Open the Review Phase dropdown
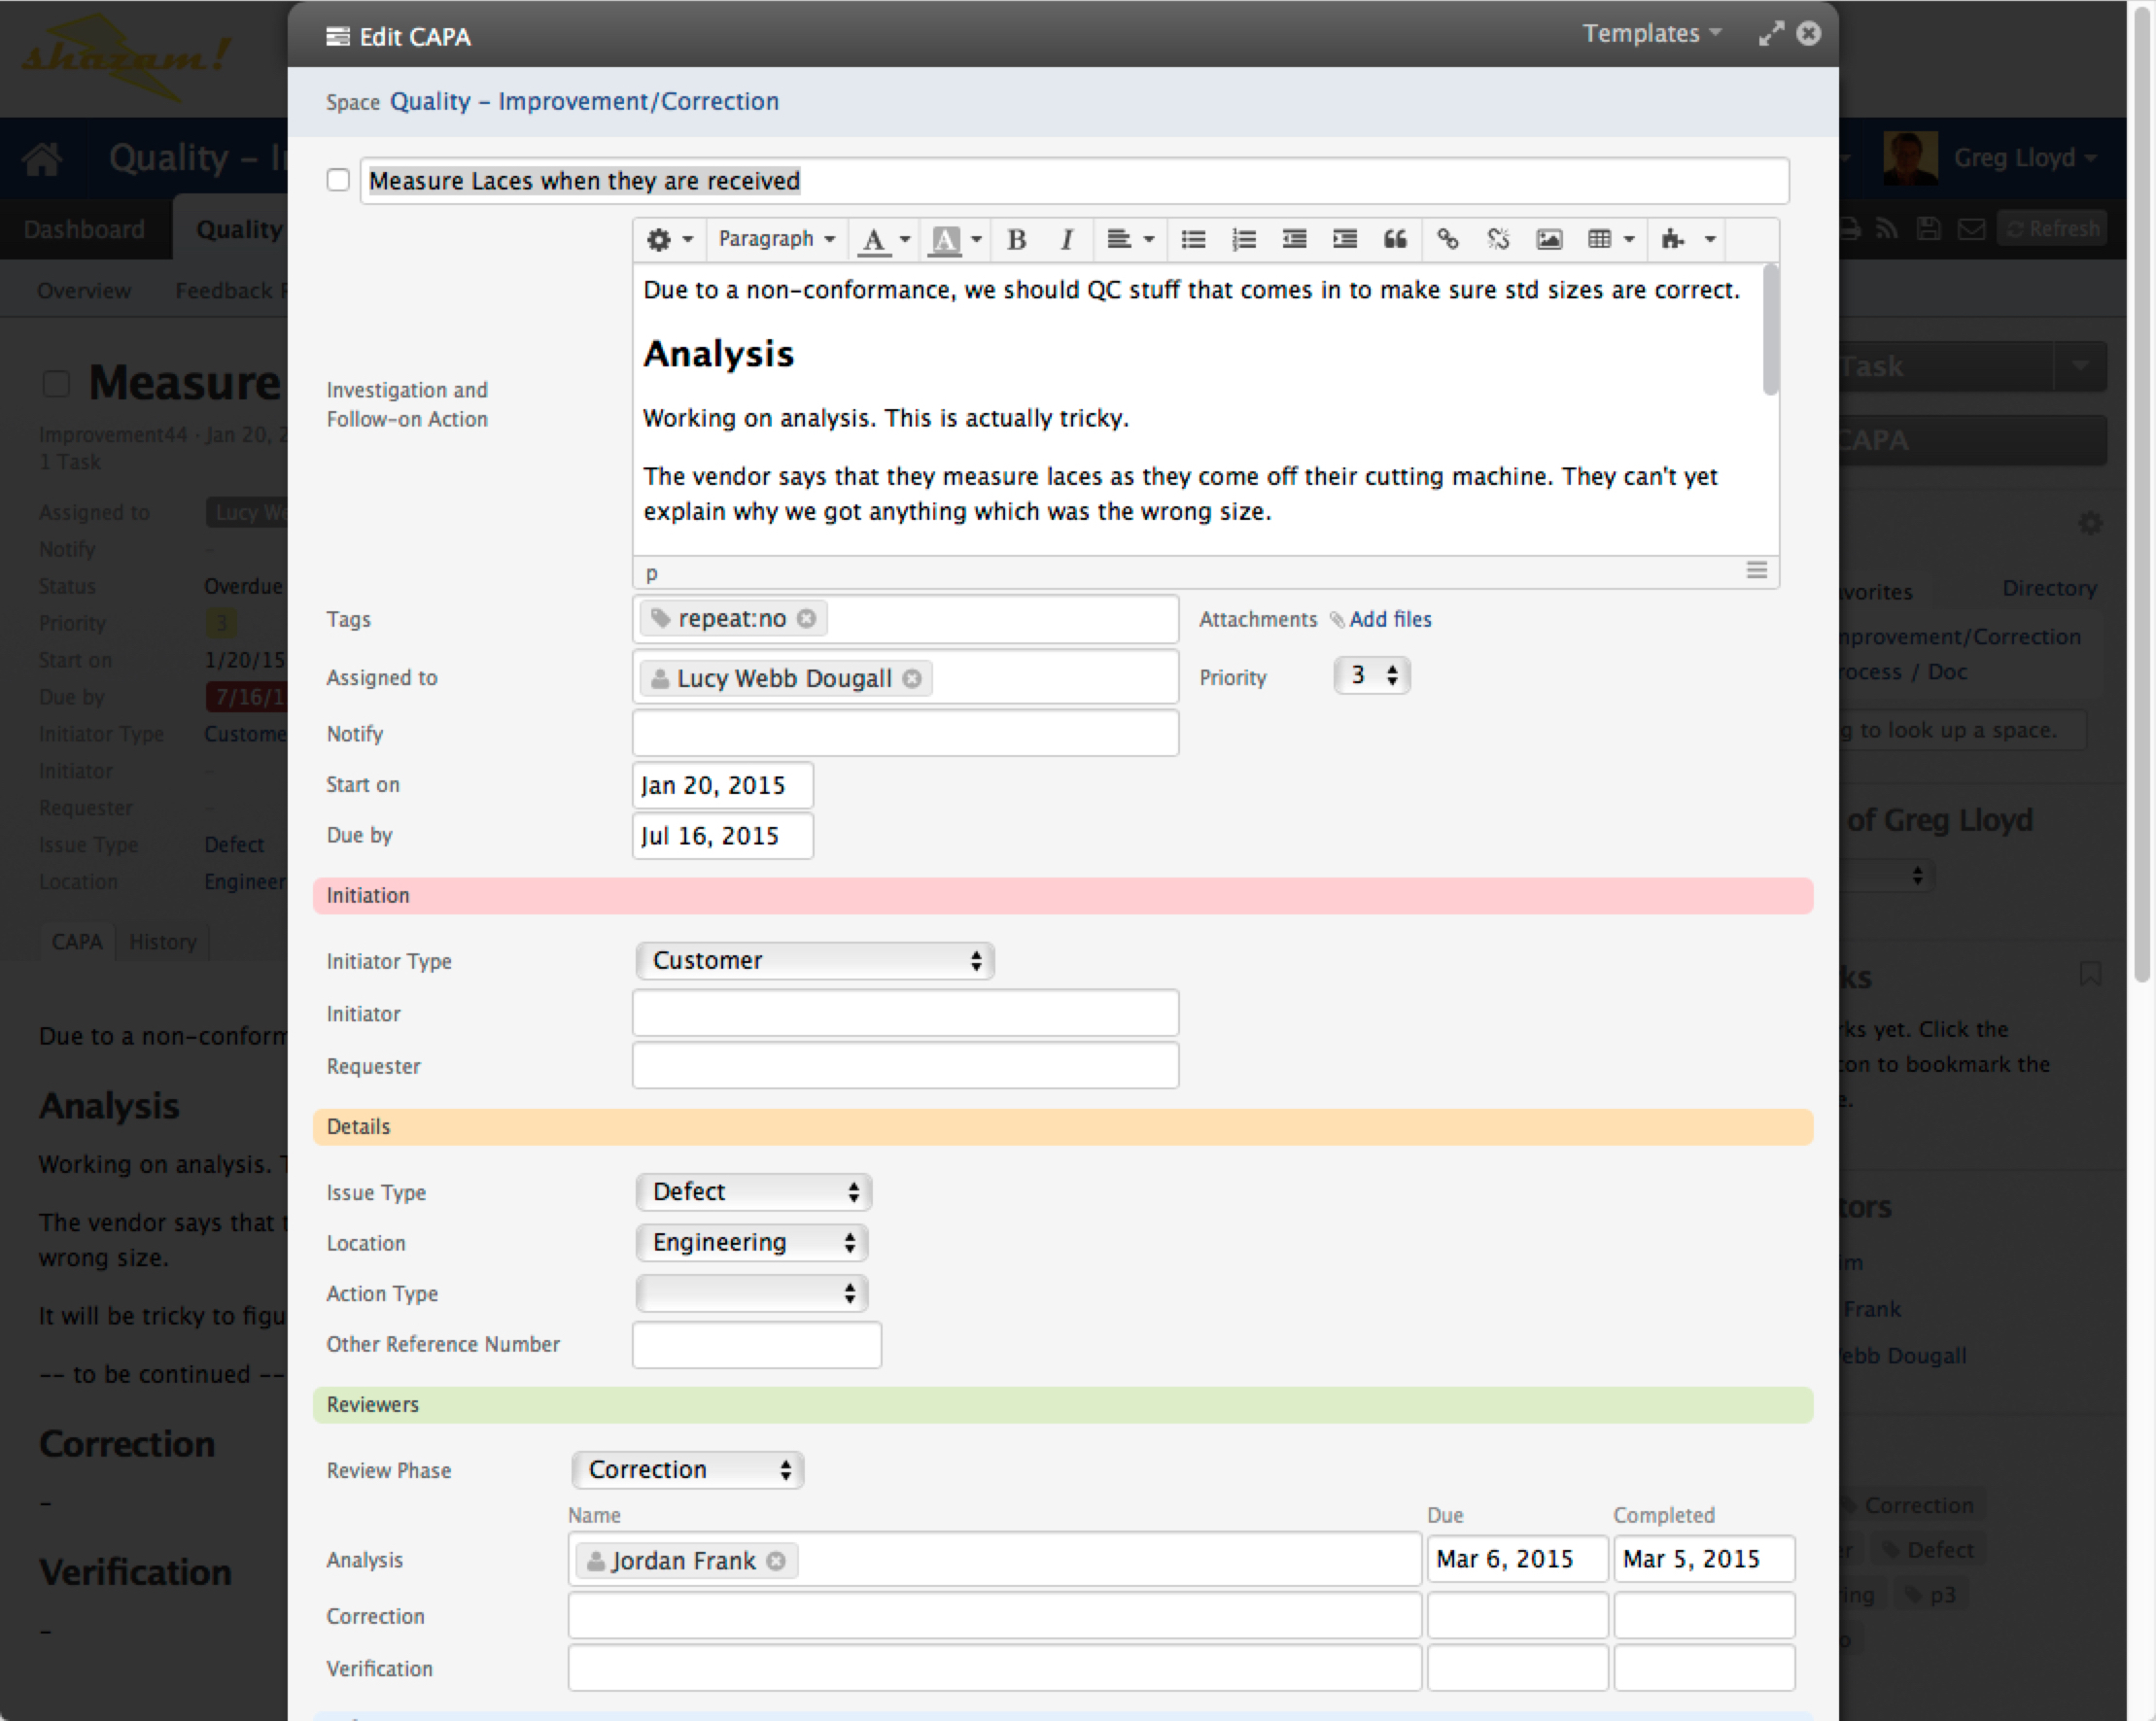 (688, 1470)
